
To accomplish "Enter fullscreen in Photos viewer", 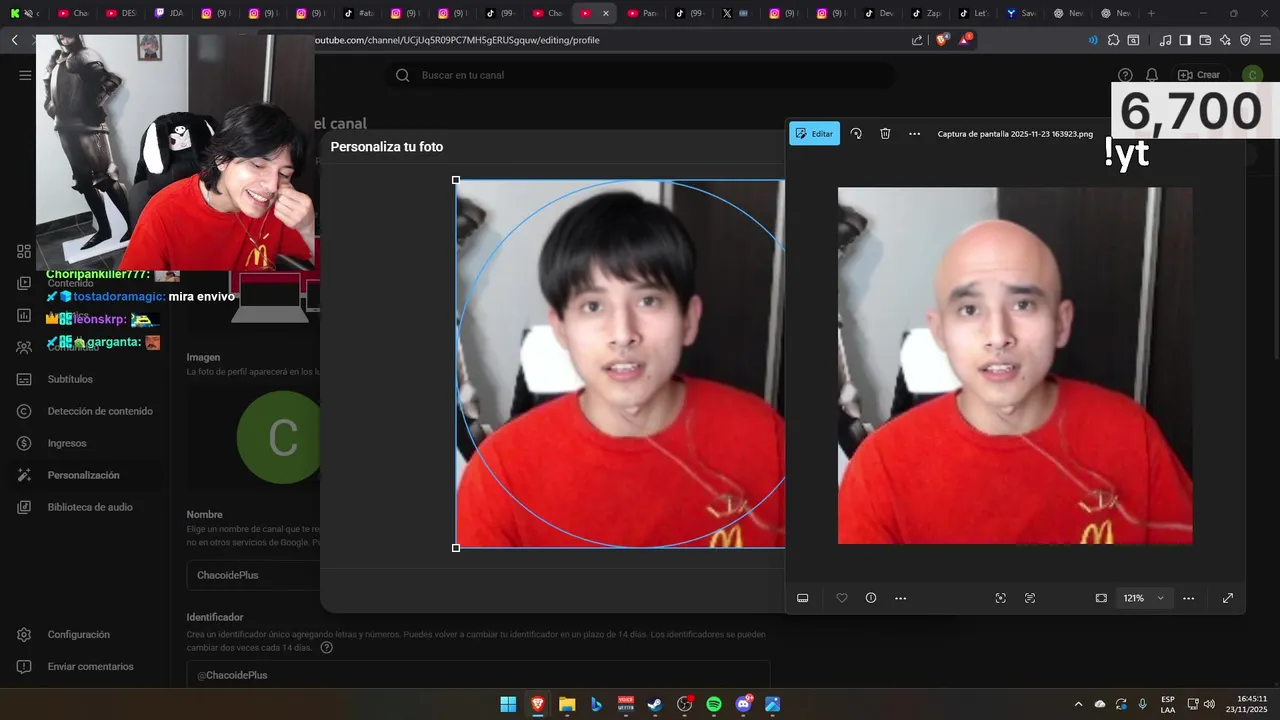I will point(1228,598).
